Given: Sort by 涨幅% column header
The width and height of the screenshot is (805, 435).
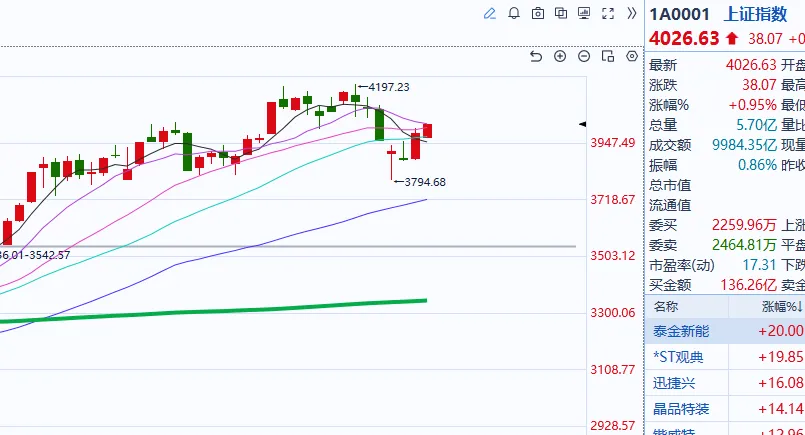Looking at the screenshot, I should click(x=782, y=307).
